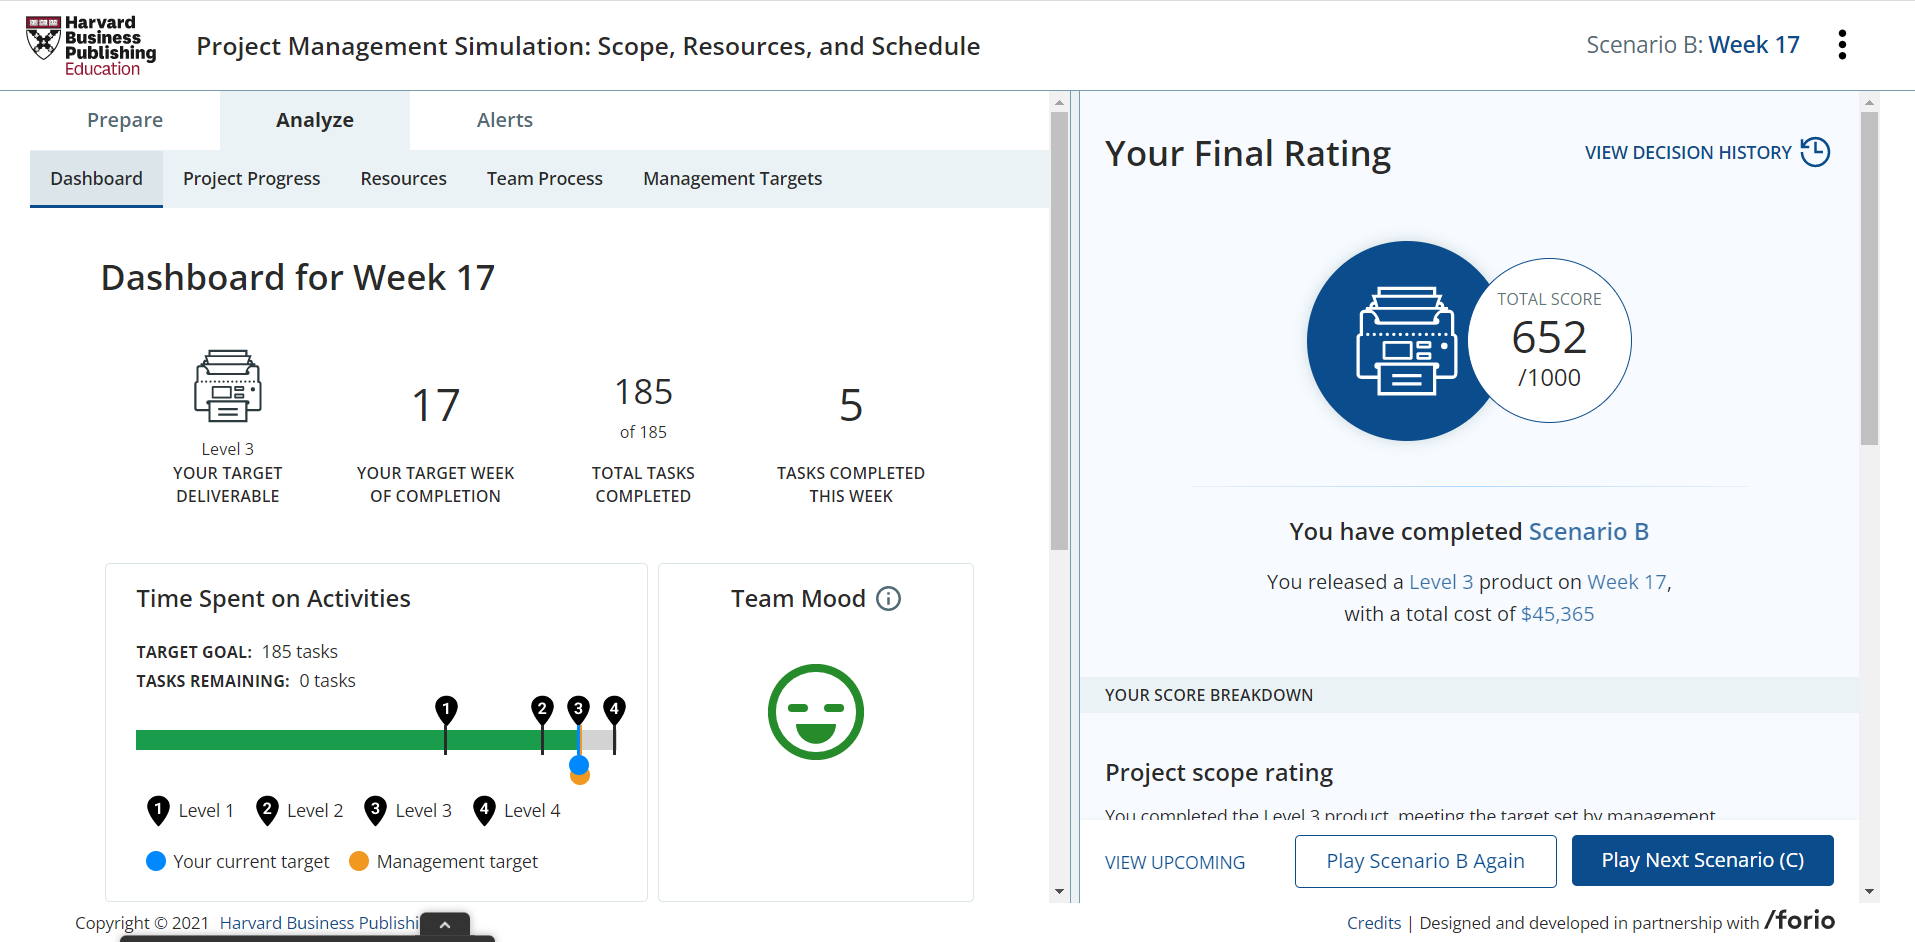Click the 'You have completed Scenario B' text

(x=1469, y=532)
